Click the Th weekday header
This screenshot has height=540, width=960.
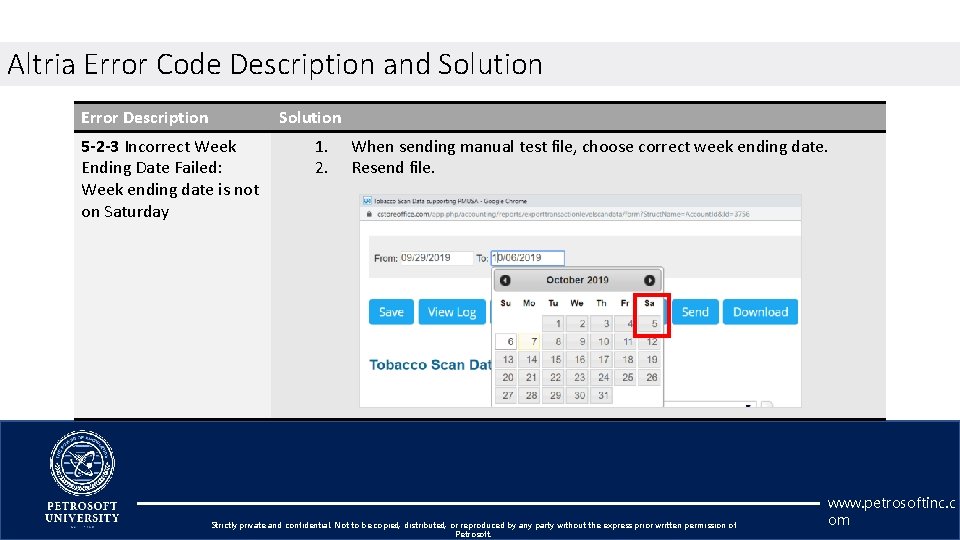point(601,303)
